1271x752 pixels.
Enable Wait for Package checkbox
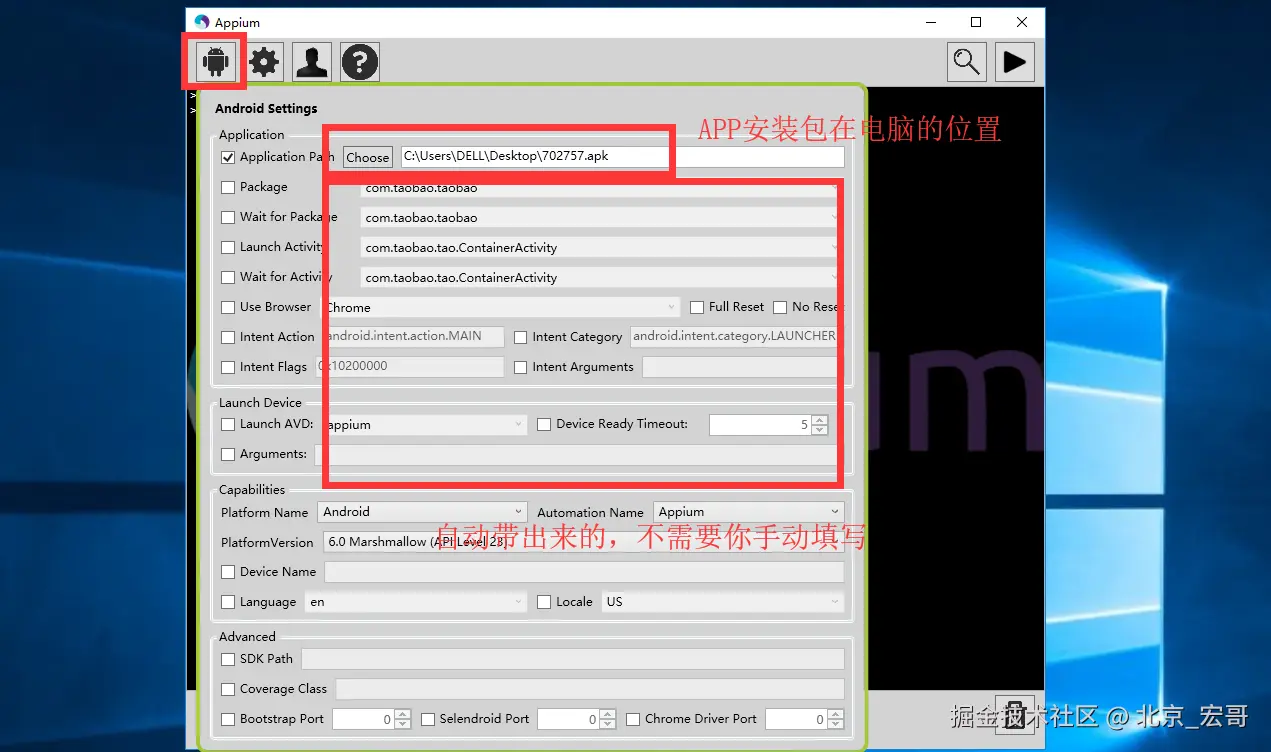coord(228,217)
